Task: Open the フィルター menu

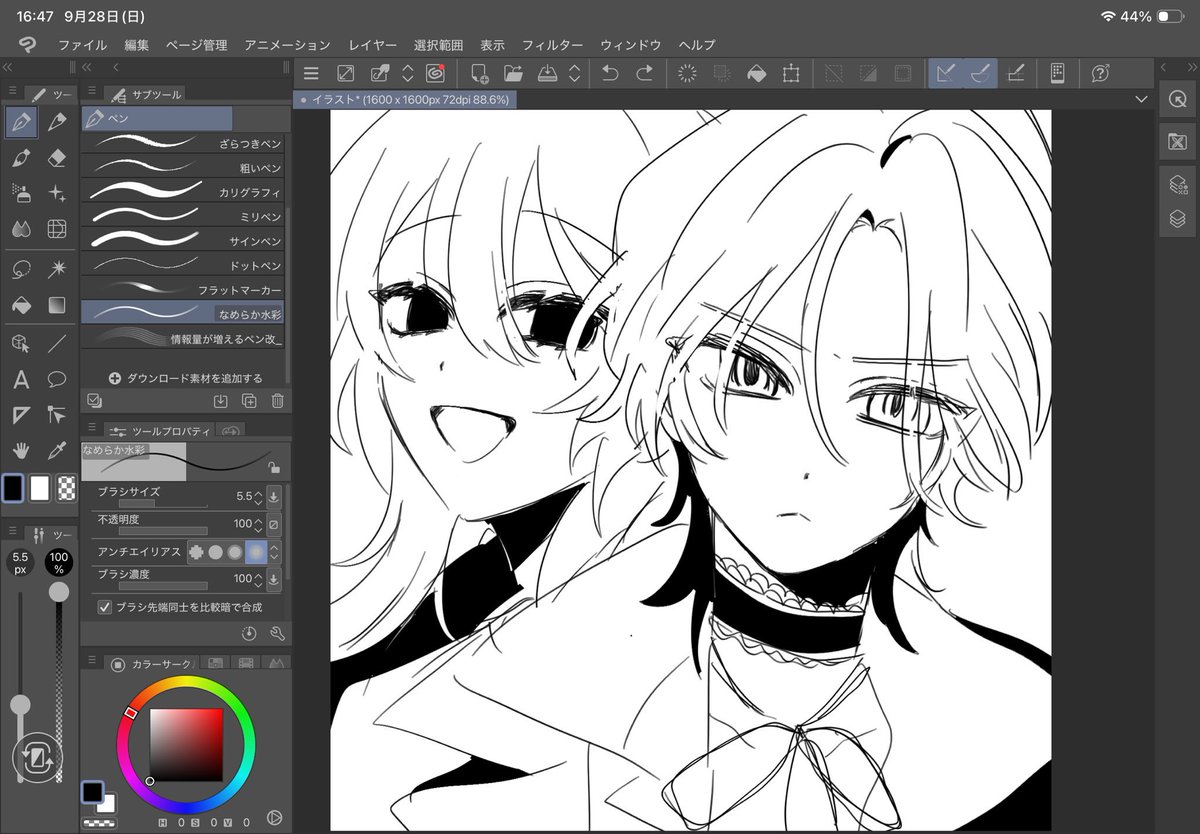Action: click(552, 45)
